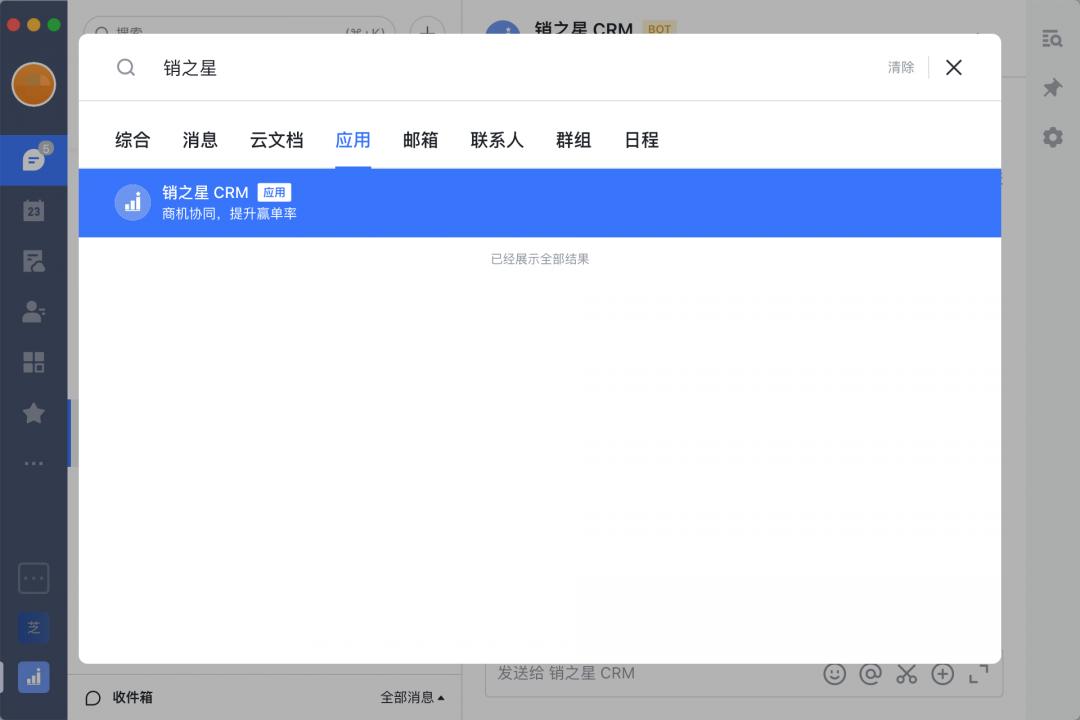Open the plus attachment icon in message bar

pos(943,674)
